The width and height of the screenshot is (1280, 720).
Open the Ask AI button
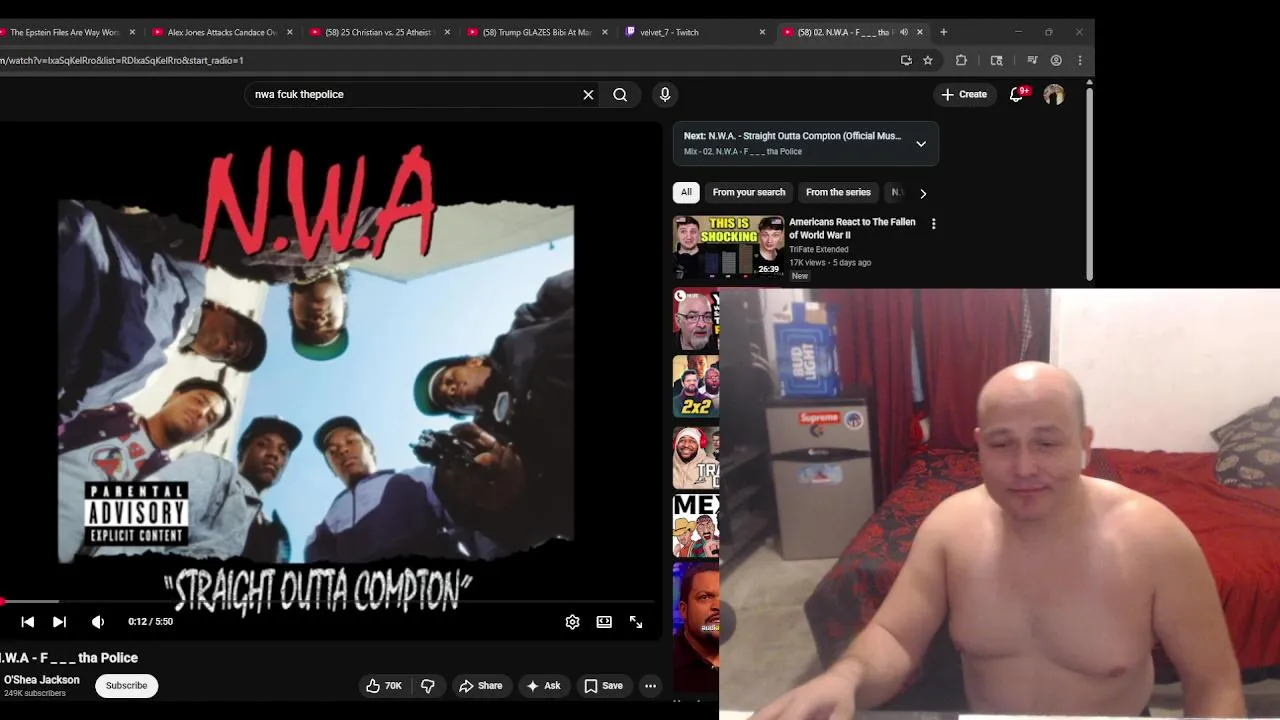(543, 686)
